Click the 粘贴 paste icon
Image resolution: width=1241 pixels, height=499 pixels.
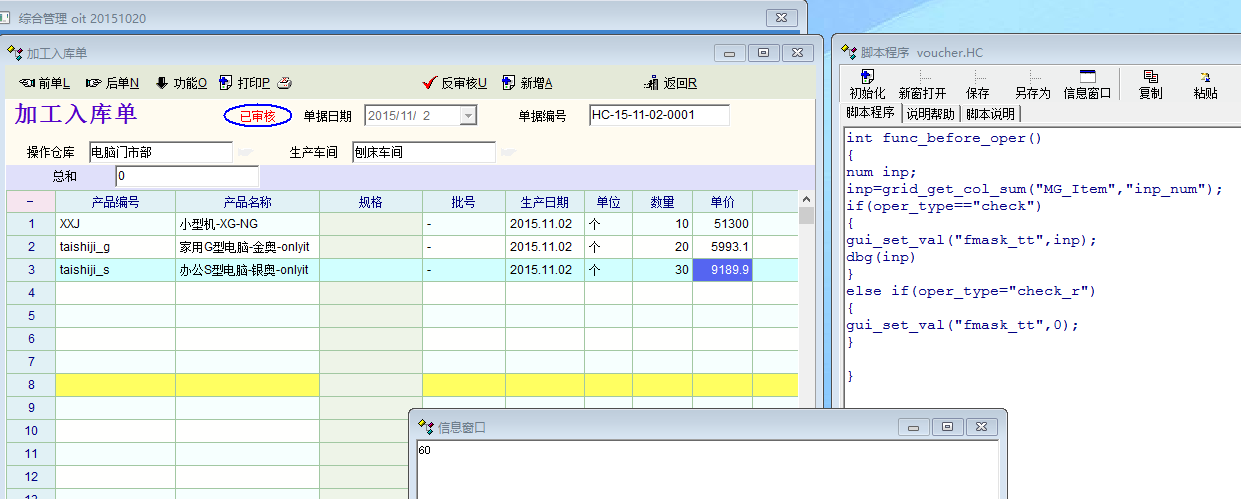tap(1205, 84)
